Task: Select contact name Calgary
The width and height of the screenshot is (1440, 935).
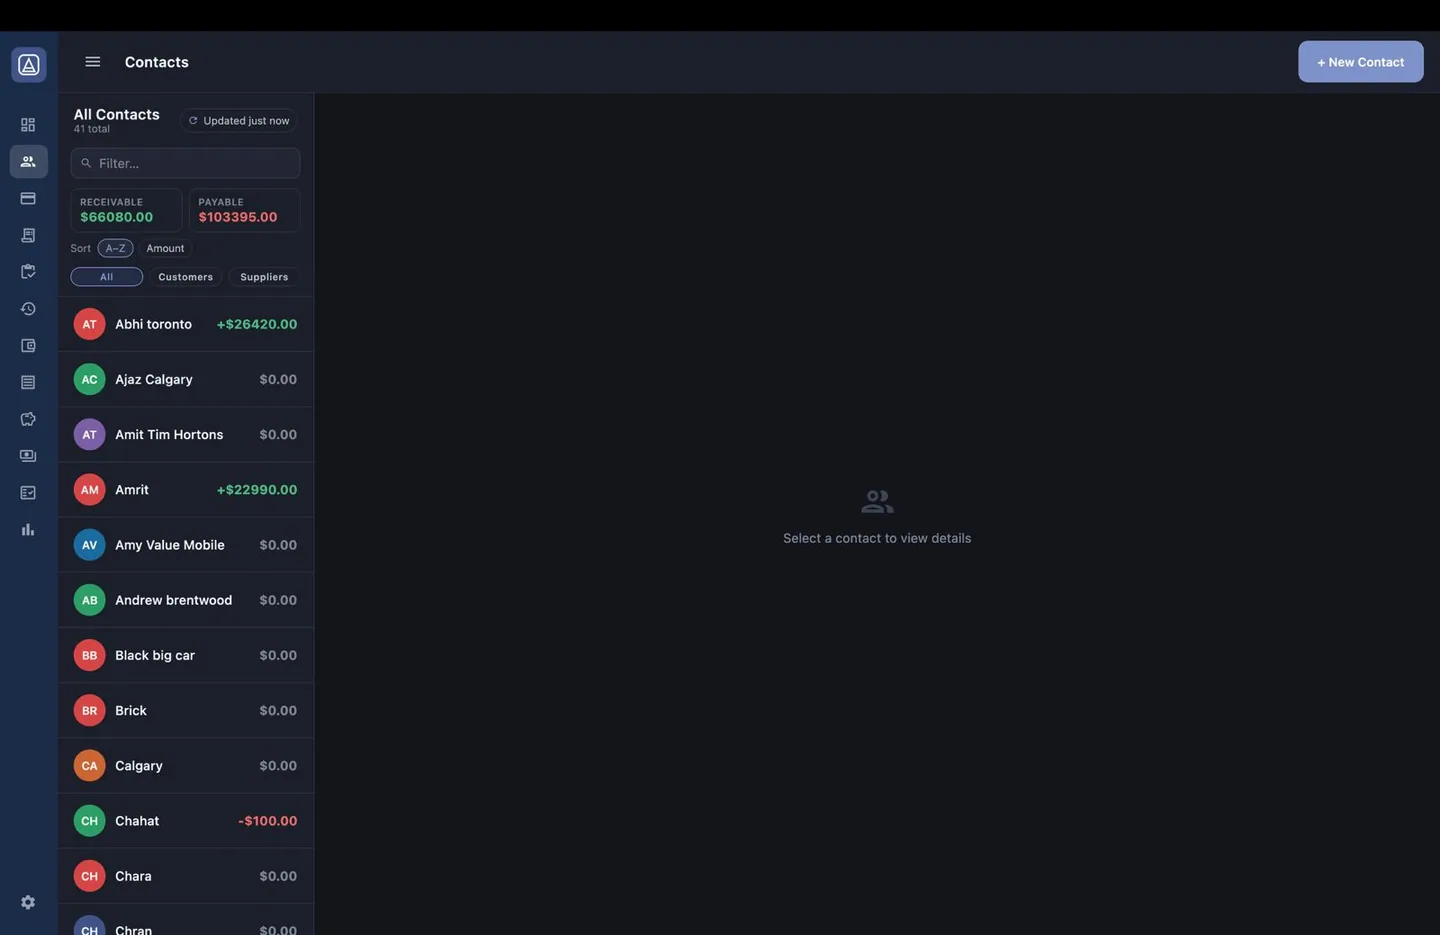Action: pyautogui.click(x=139, y=766)
